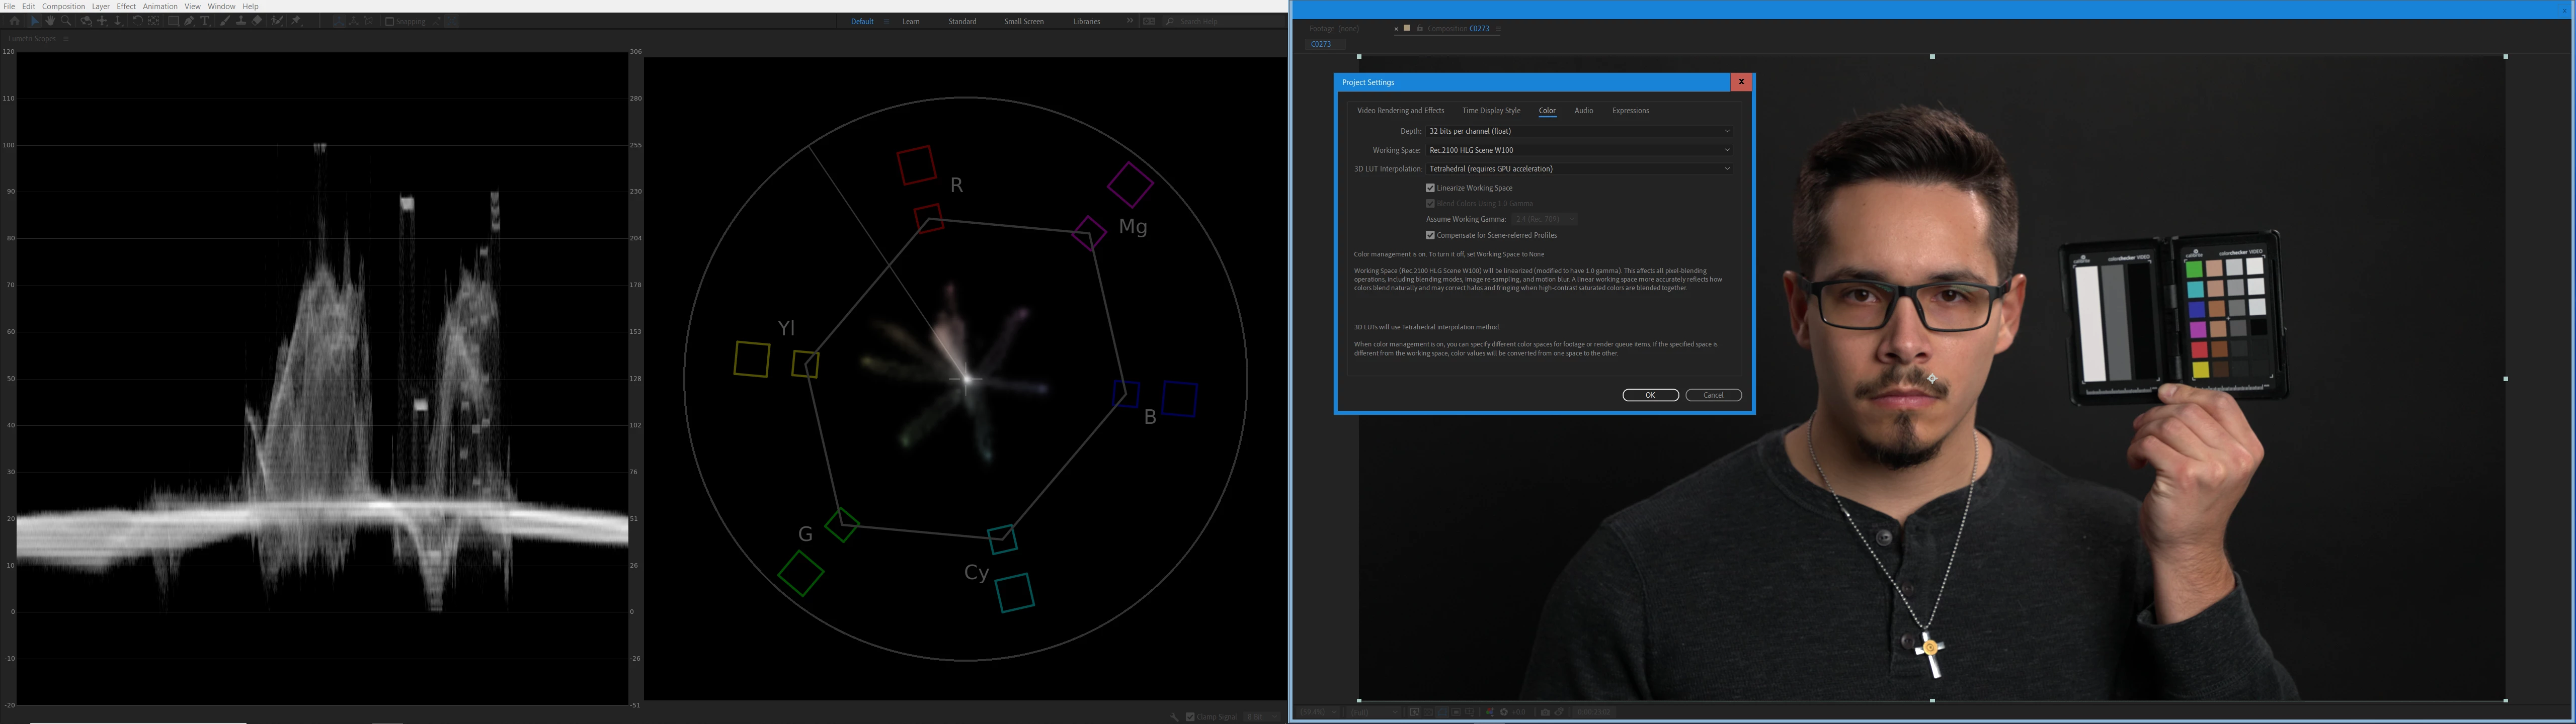Expand the 3D LUT Interpolation dropdown
This screenshot has width=2576, height=724.
(1579, 169)
